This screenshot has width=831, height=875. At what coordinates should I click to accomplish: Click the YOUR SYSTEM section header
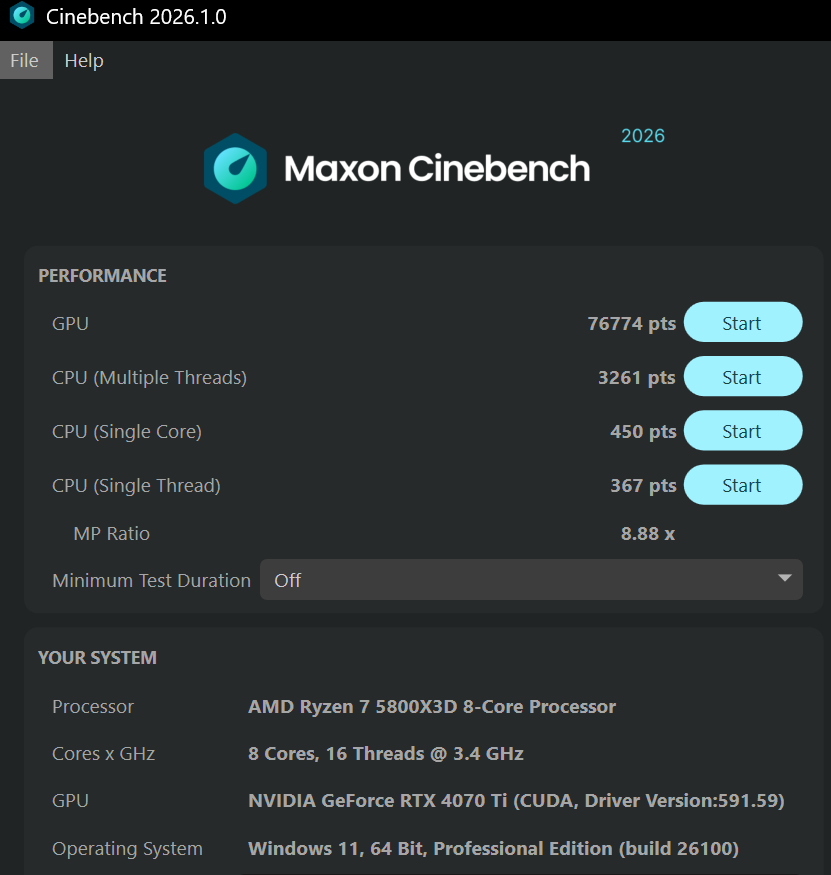tap(96, 657)
